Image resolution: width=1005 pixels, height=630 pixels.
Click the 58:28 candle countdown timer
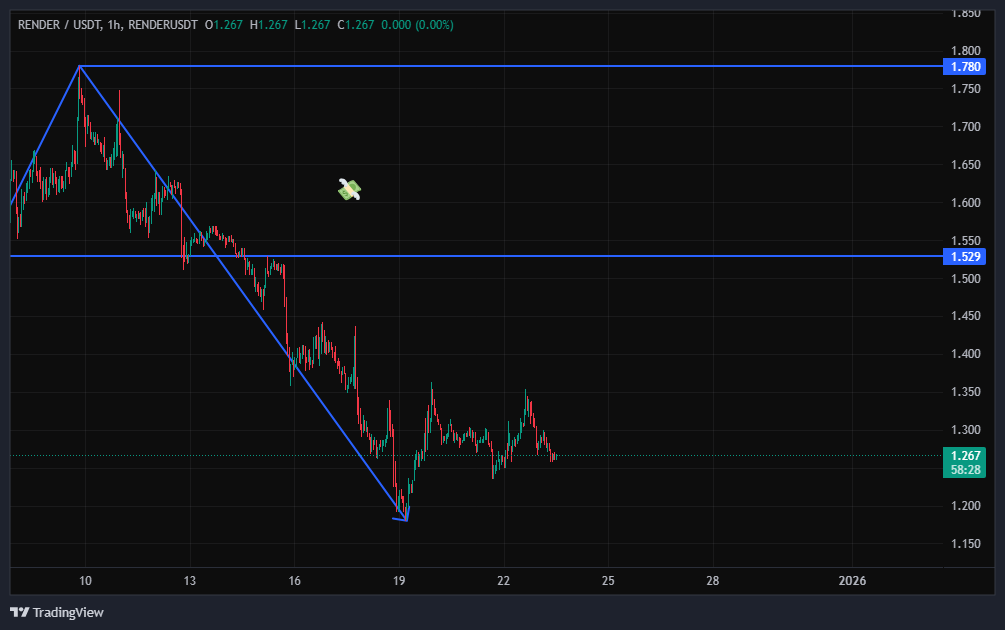(x=966, y=469)
